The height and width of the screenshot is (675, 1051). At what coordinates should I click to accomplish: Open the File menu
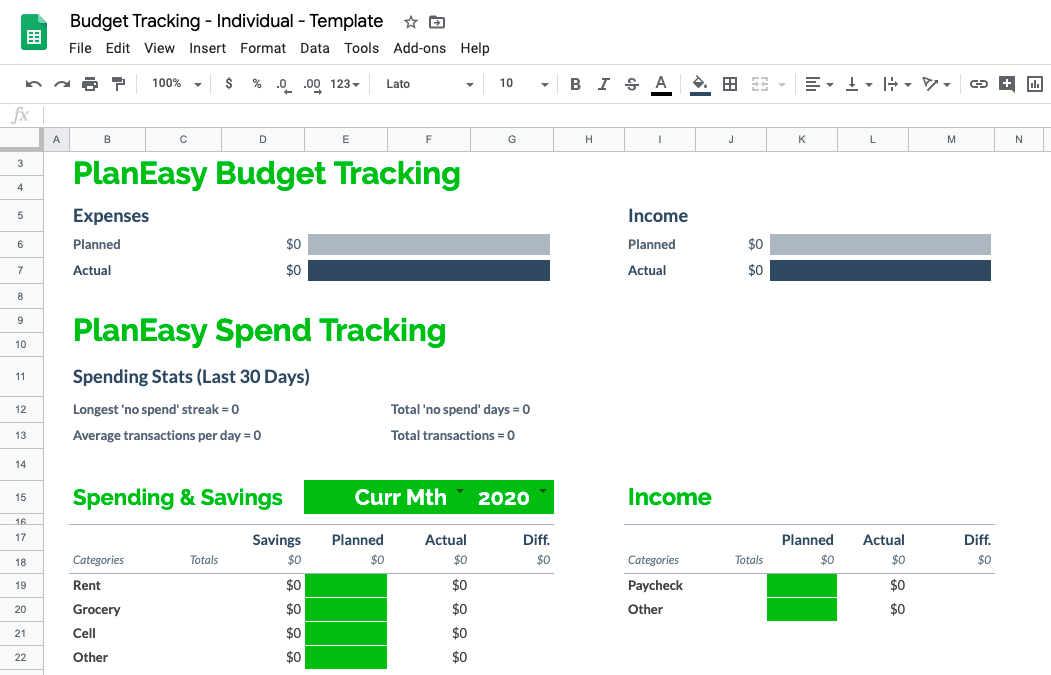pyautogui.click(x=80, y=48)
